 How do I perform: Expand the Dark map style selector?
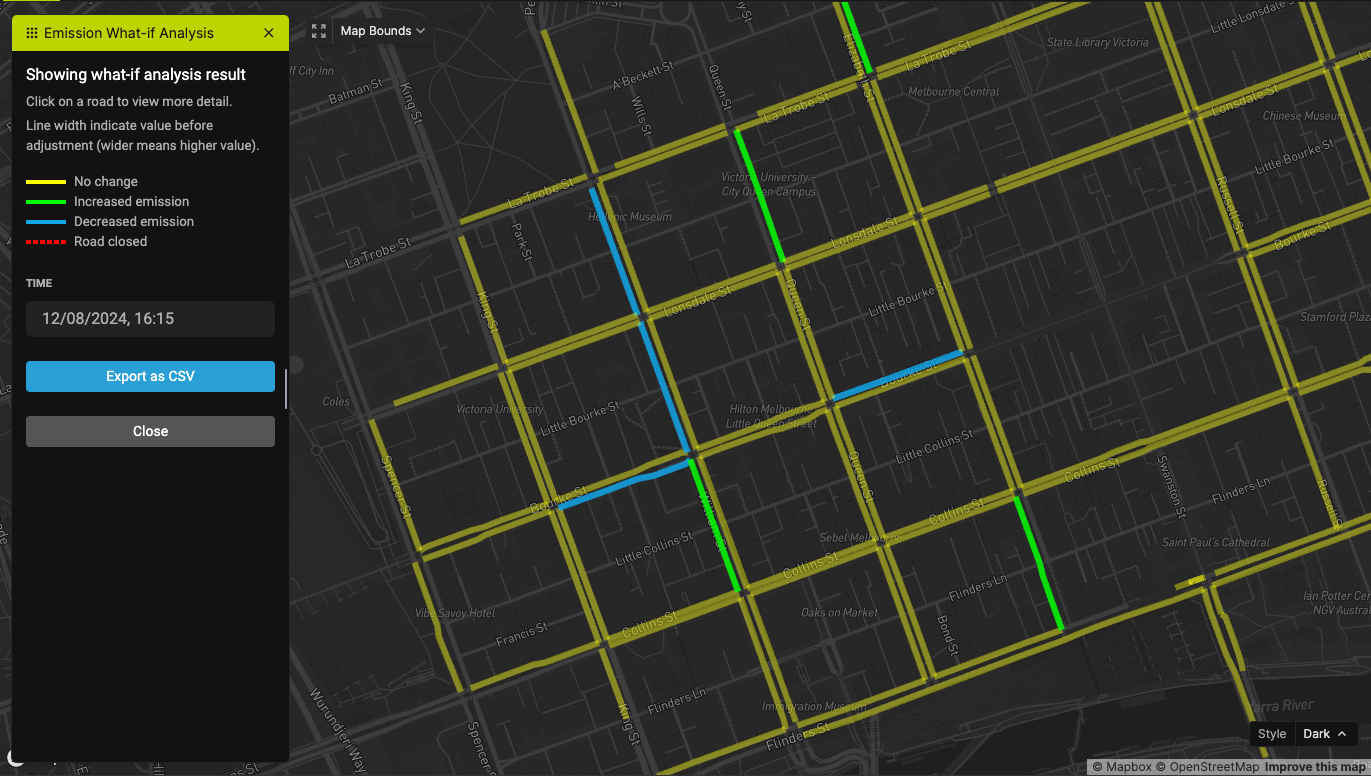click(x=1324, y=734)
